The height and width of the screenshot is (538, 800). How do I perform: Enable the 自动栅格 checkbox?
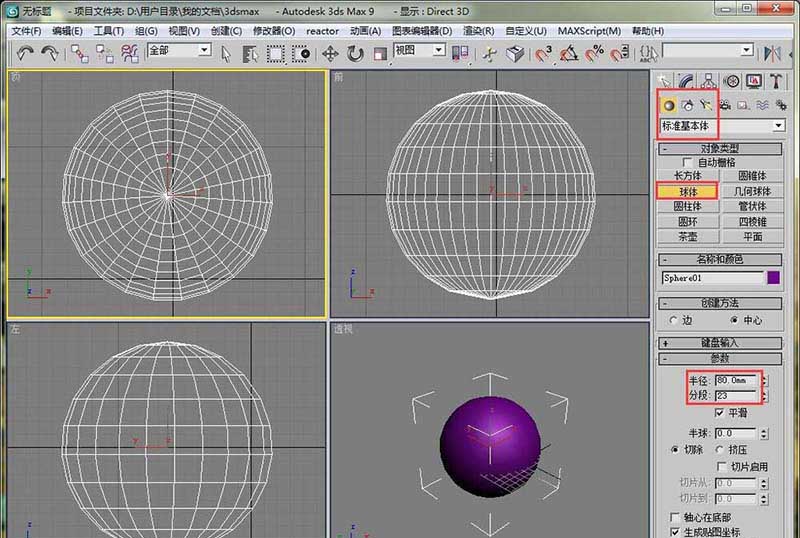tap(686, 162)
